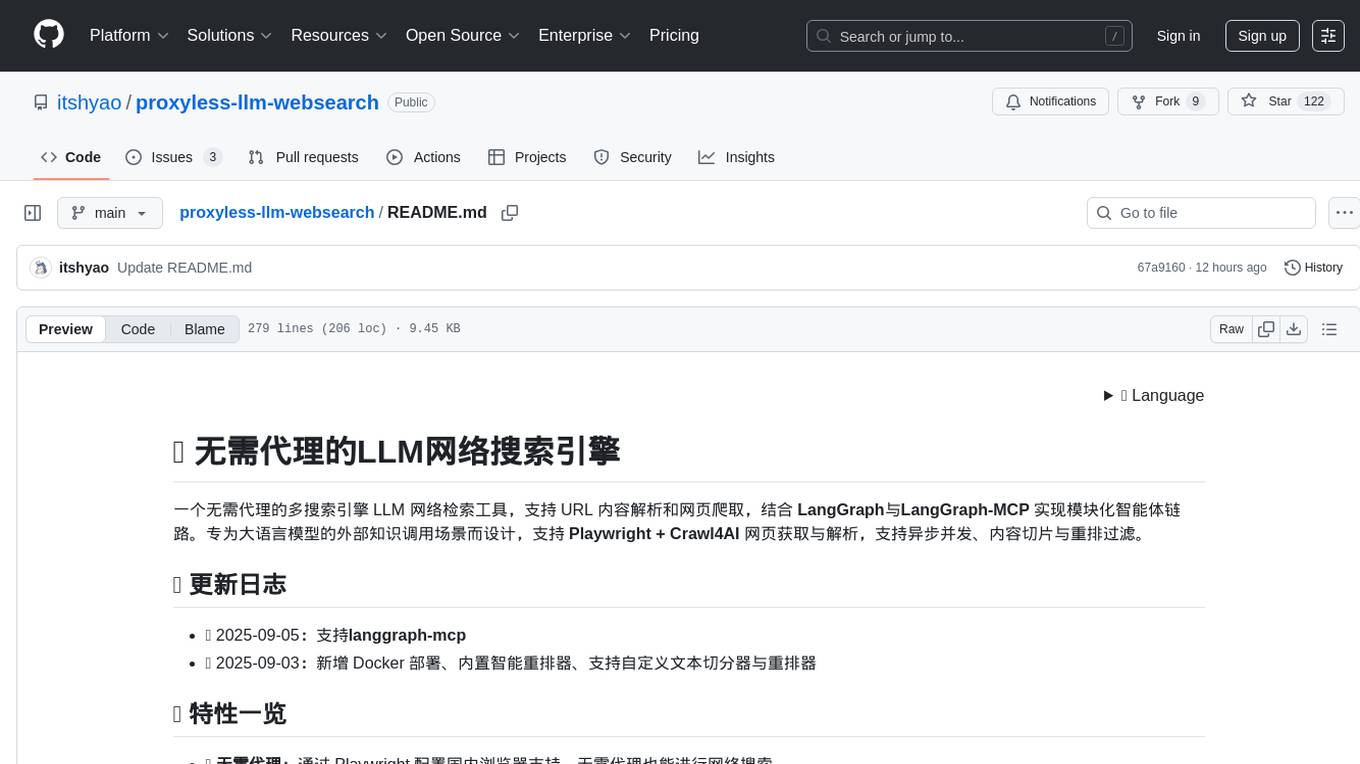Open the Pull requests tab

(x=303, y=157)
